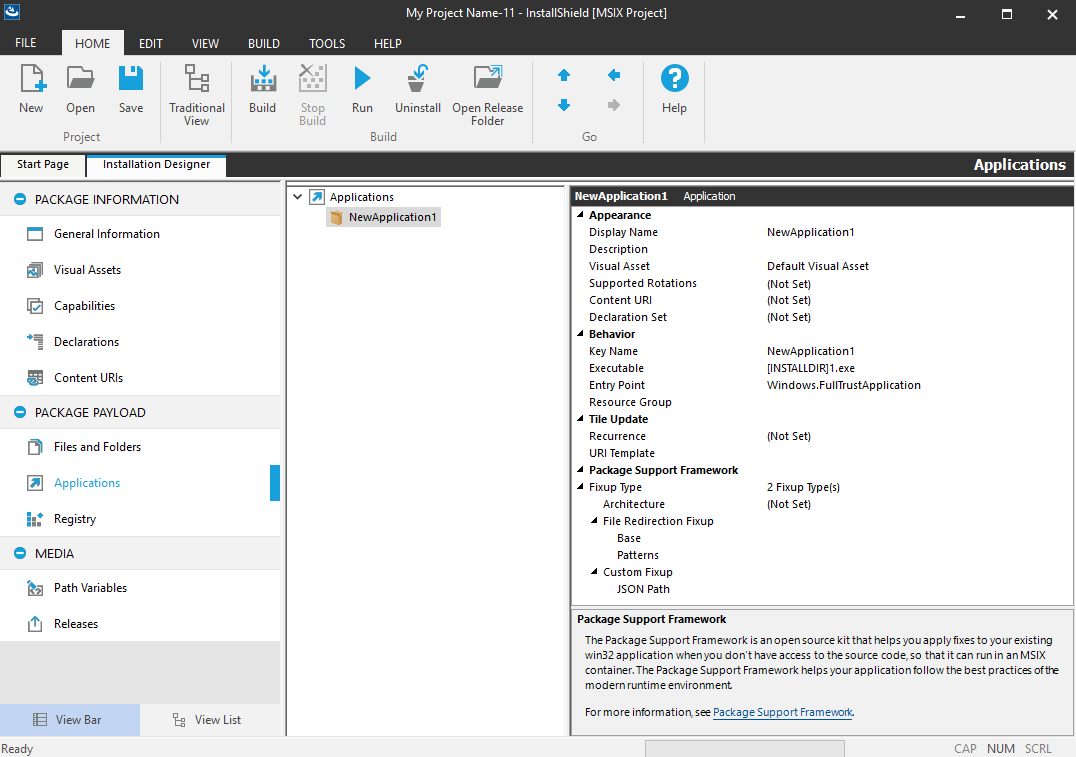This screenshot has width=1076, height=757.
Task: Open the Package Support Framework link
Action: (782, 712)
